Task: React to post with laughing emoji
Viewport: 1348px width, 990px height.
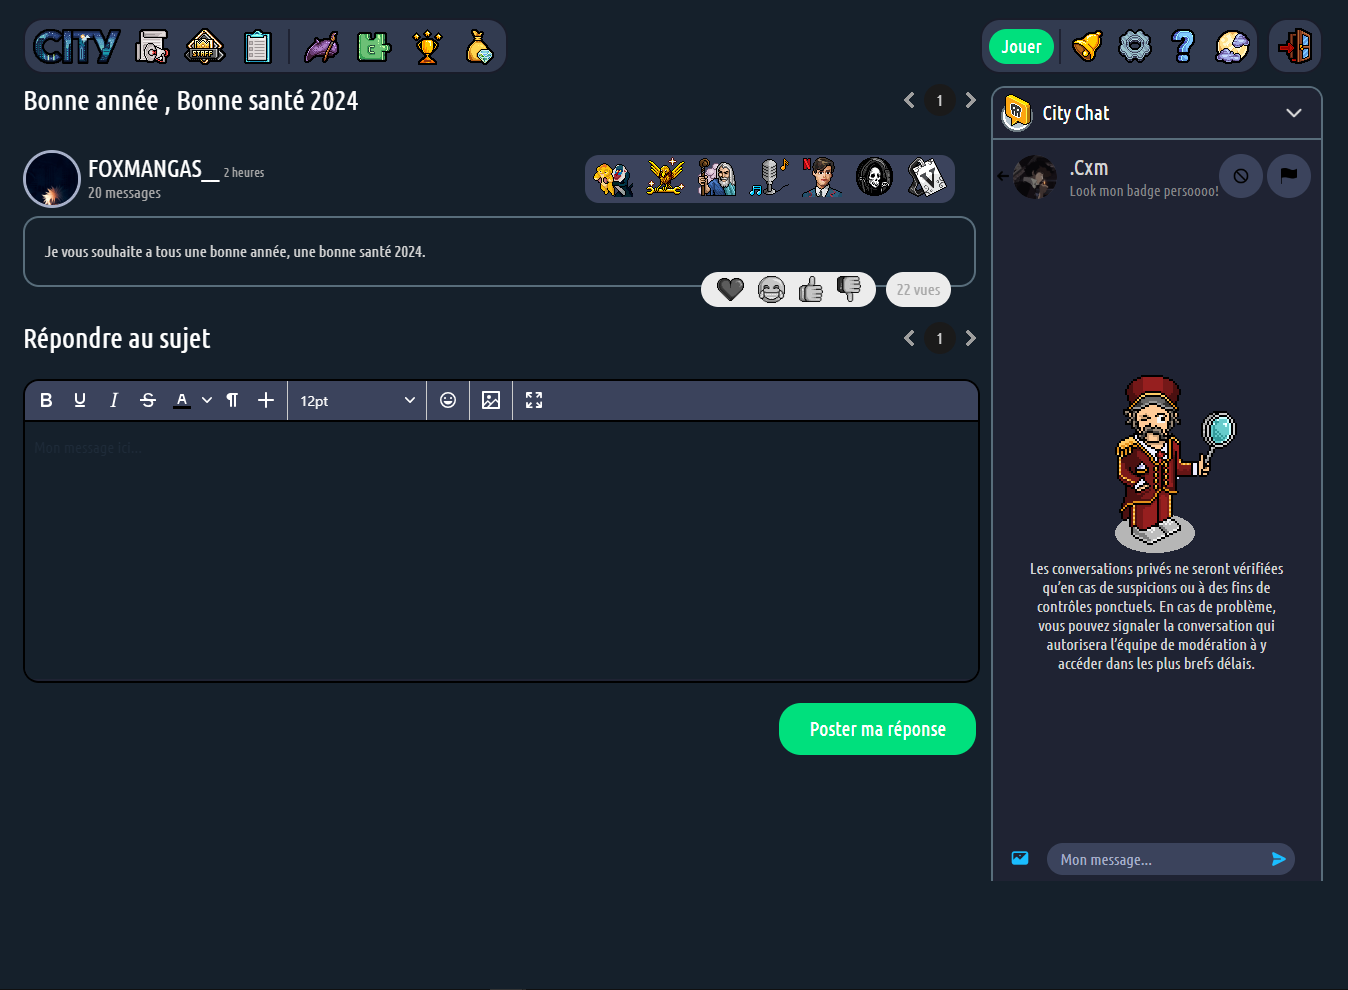Action: (771, 290)
